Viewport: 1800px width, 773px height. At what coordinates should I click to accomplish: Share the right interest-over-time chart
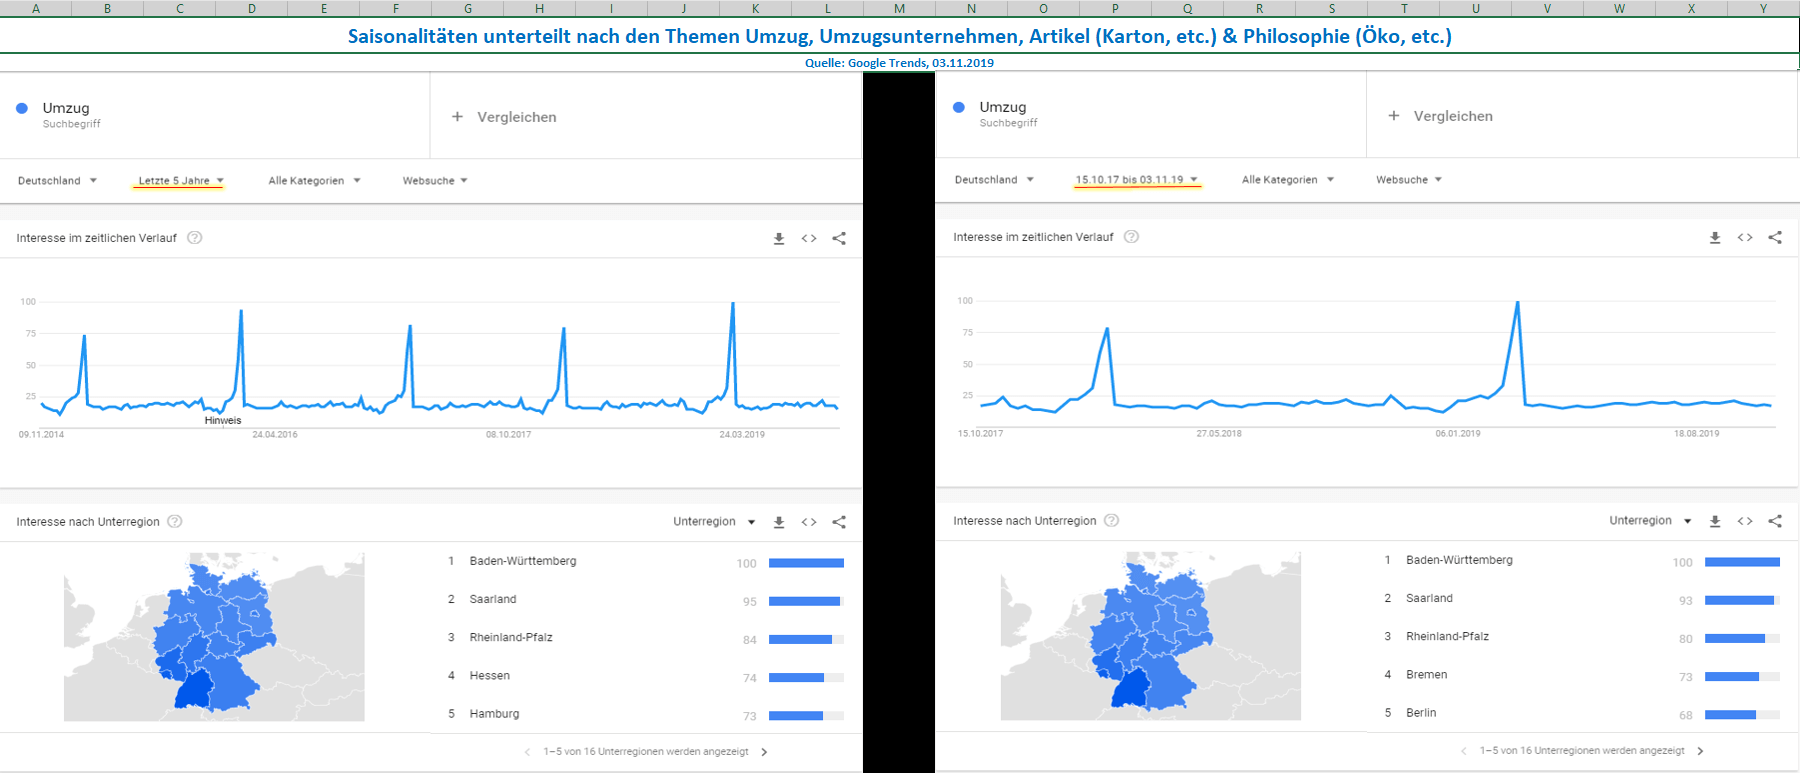(1775, 238)
